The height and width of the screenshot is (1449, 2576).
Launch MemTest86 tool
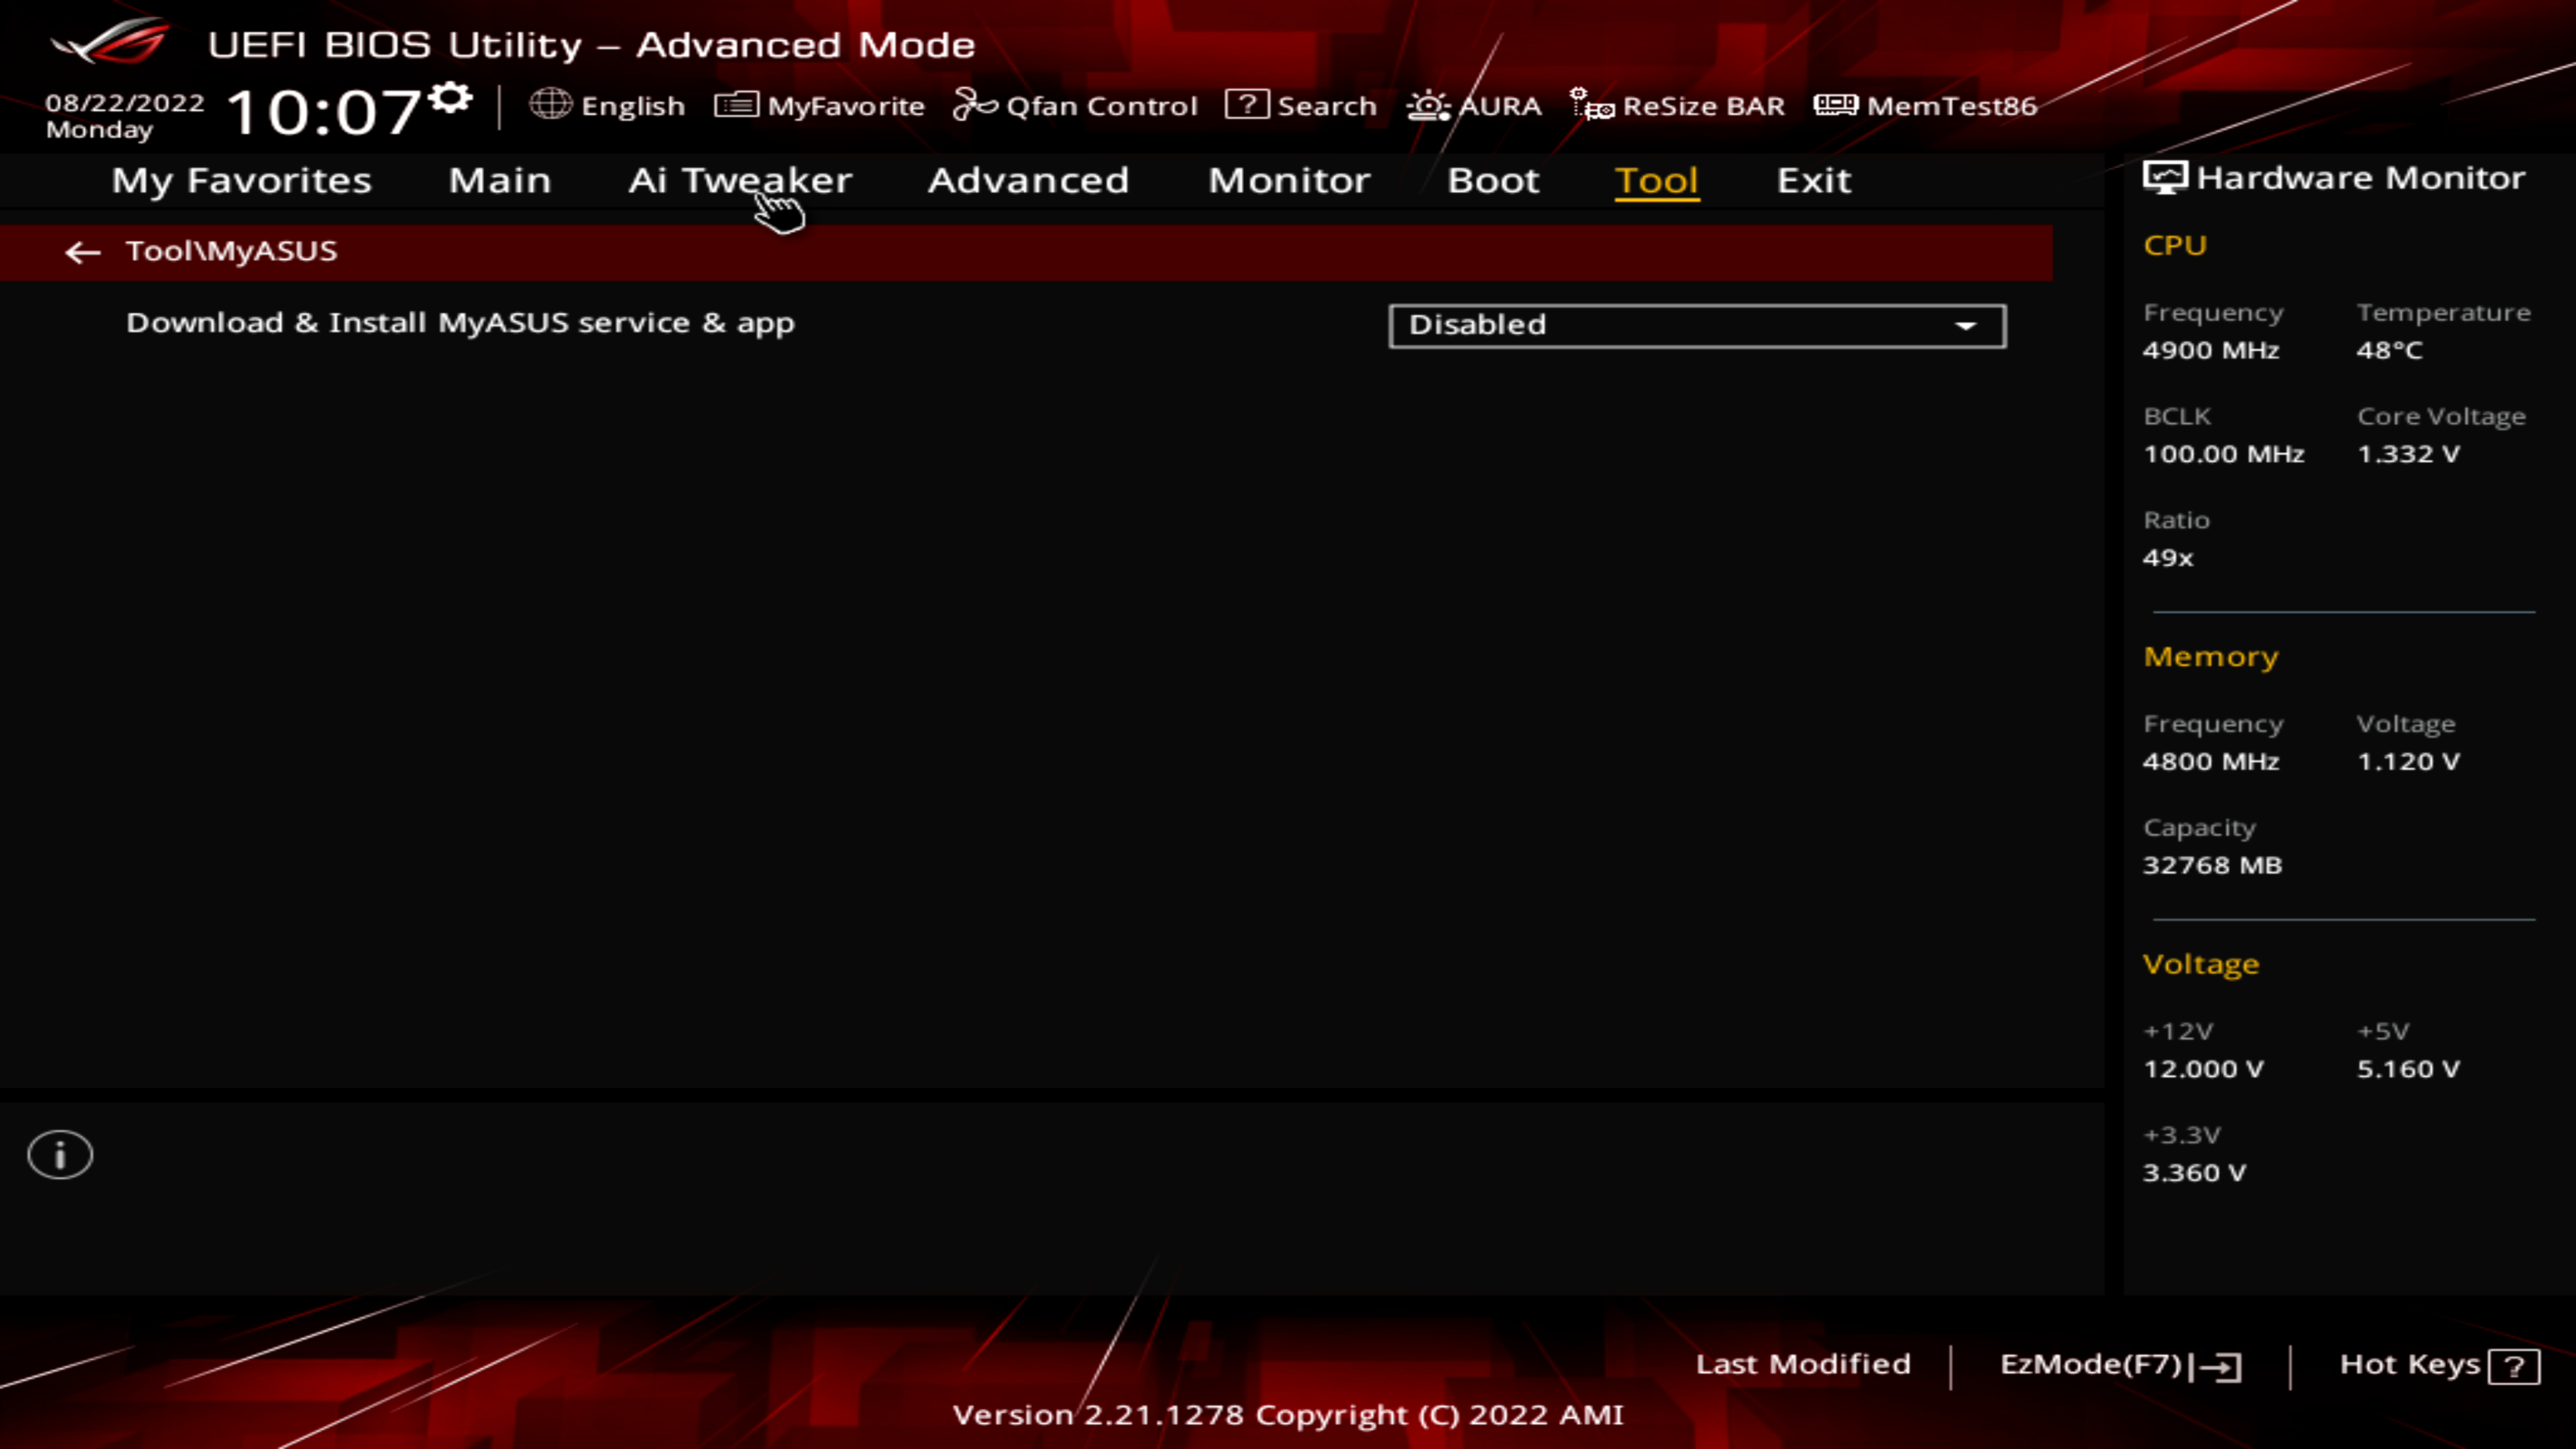[1927, 105]
